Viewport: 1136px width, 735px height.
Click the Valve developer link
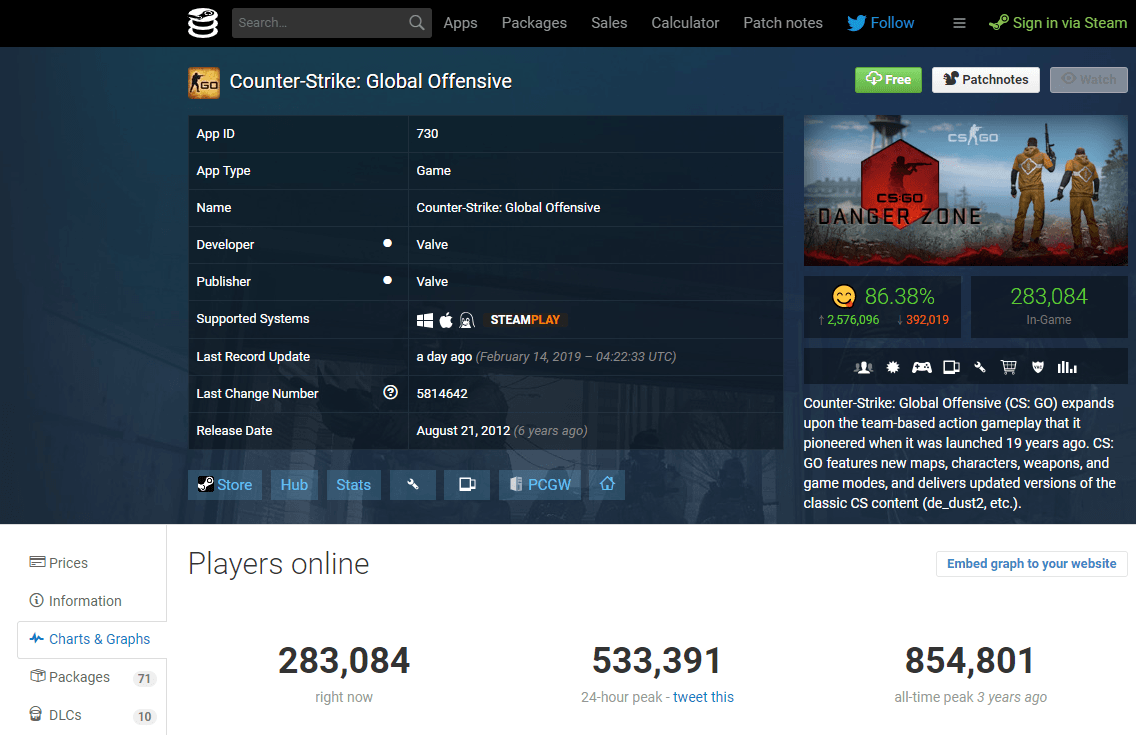[x=432, y=245]
